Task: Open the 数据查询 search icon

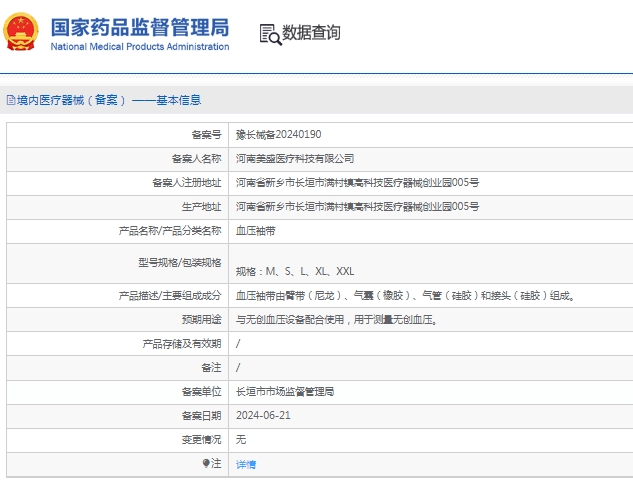Action: [x=270, y=34]
